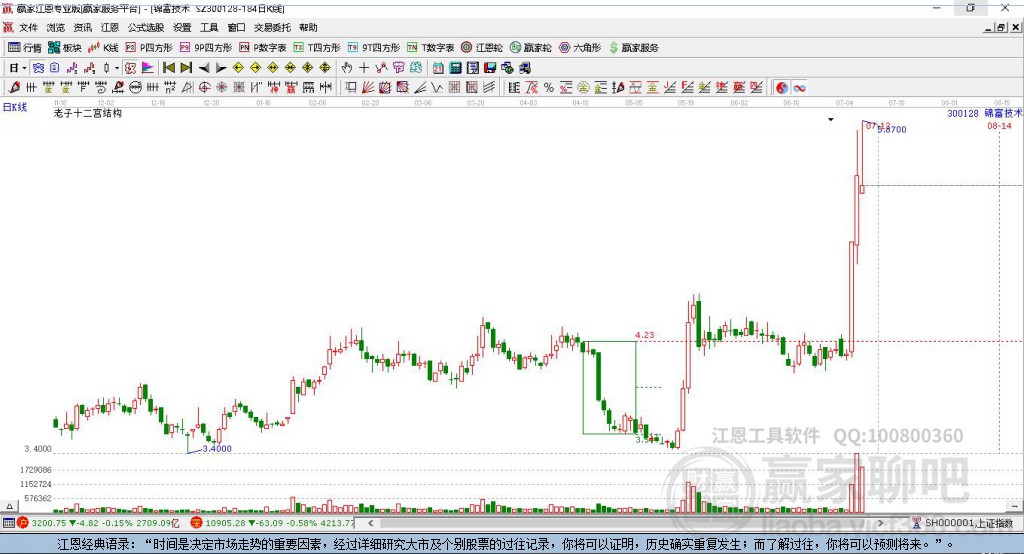Select the Gann fan red rays tool
The height and width of the screenshot is (554, 1024).
[368, 88]
